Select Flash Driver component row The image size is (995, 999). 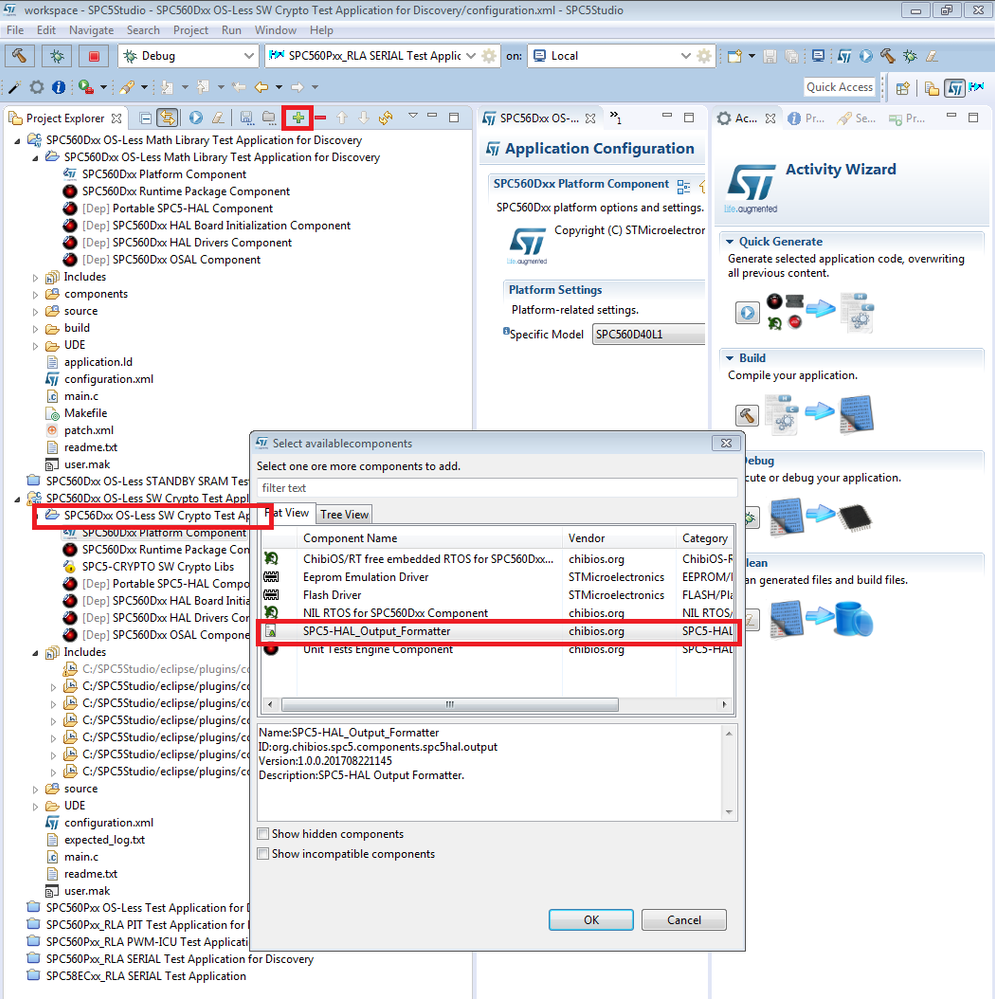(x=497, y=595)
